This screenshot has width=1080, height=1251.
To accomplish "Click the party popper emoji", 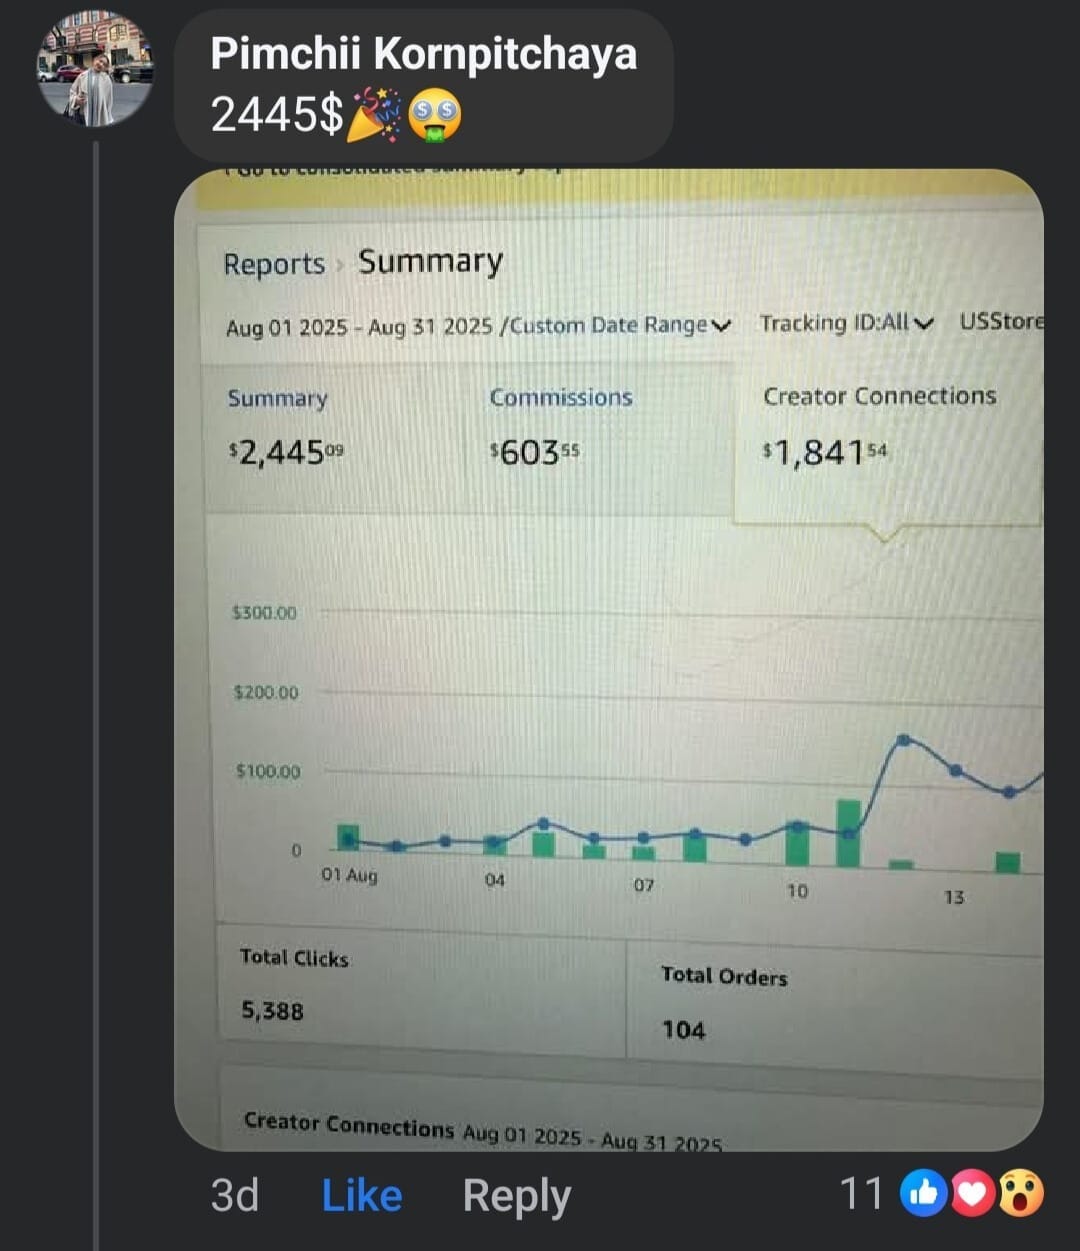I will [373, 115].
